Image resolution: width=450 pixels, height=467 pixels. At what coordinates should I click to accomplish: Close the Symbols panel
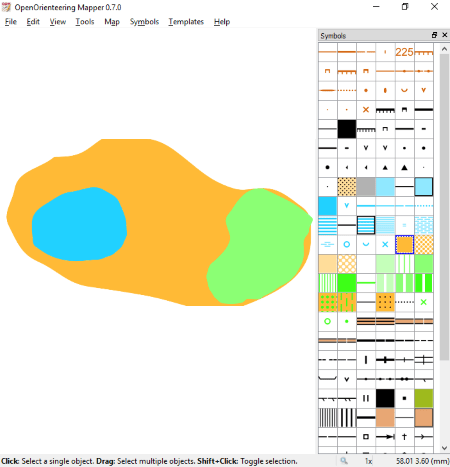445,35
